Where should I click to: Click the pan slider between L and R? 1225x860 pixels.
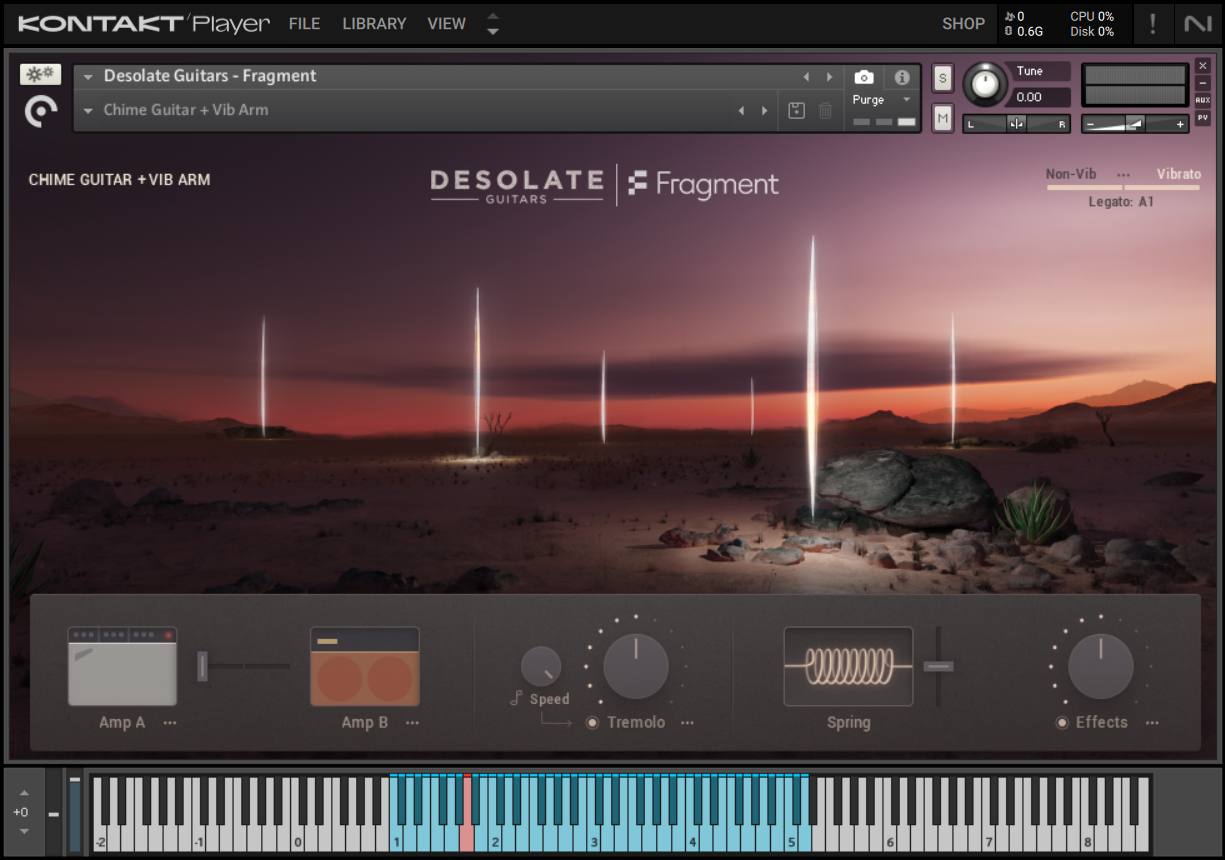[x=1016, y=124]
